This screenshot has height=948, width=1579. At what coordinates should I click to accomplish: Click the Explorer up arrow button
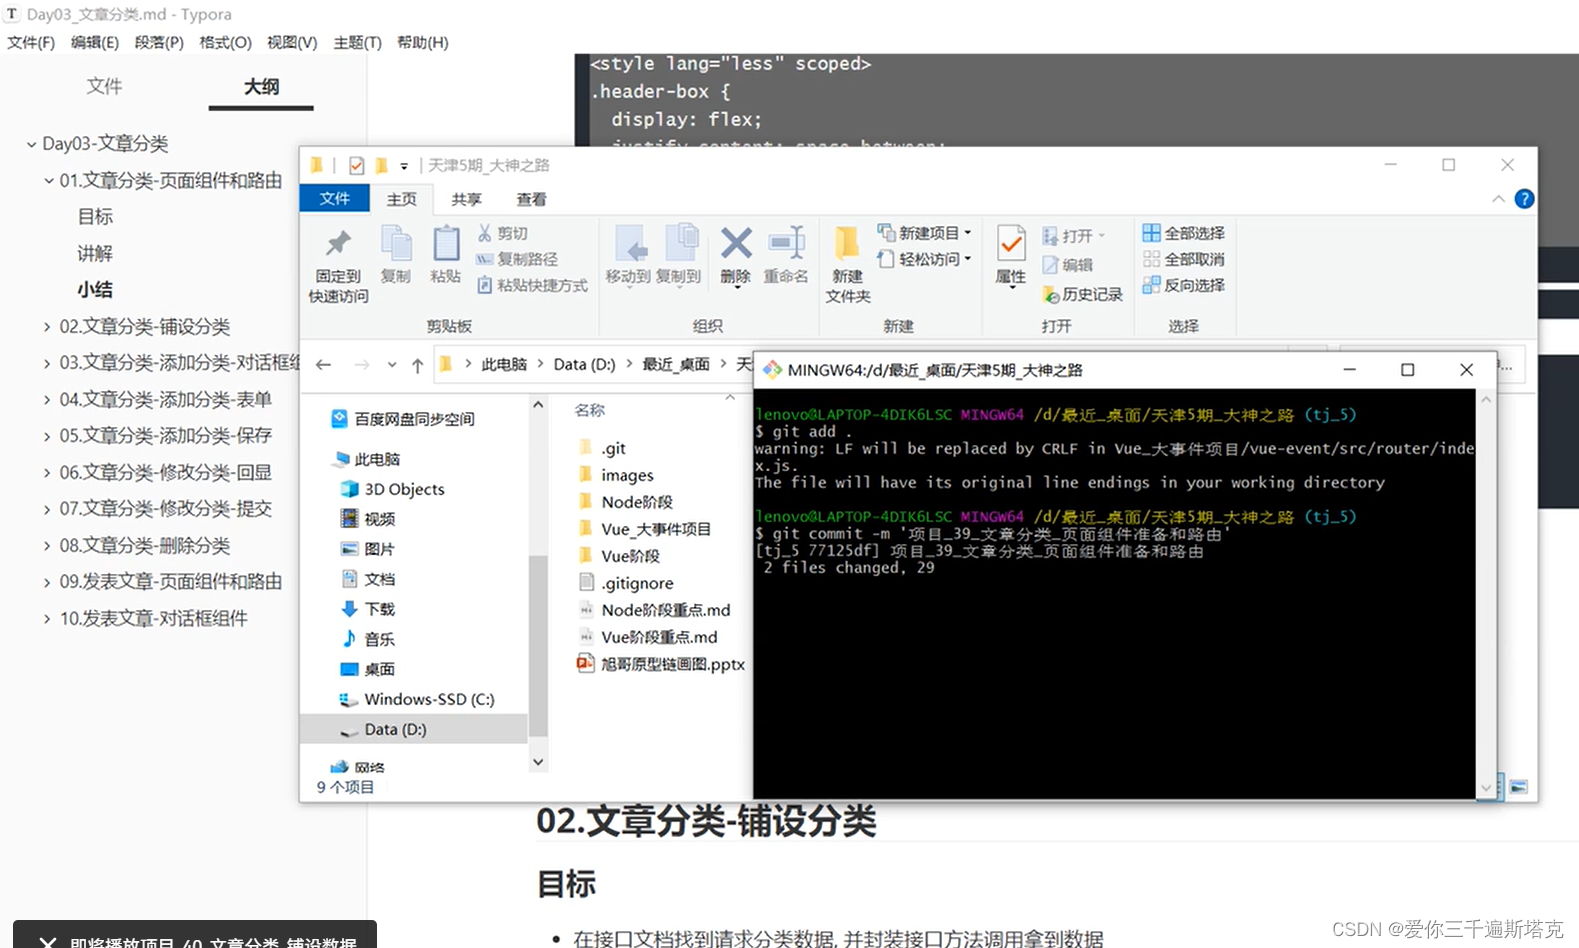click(x=418, y=365)
